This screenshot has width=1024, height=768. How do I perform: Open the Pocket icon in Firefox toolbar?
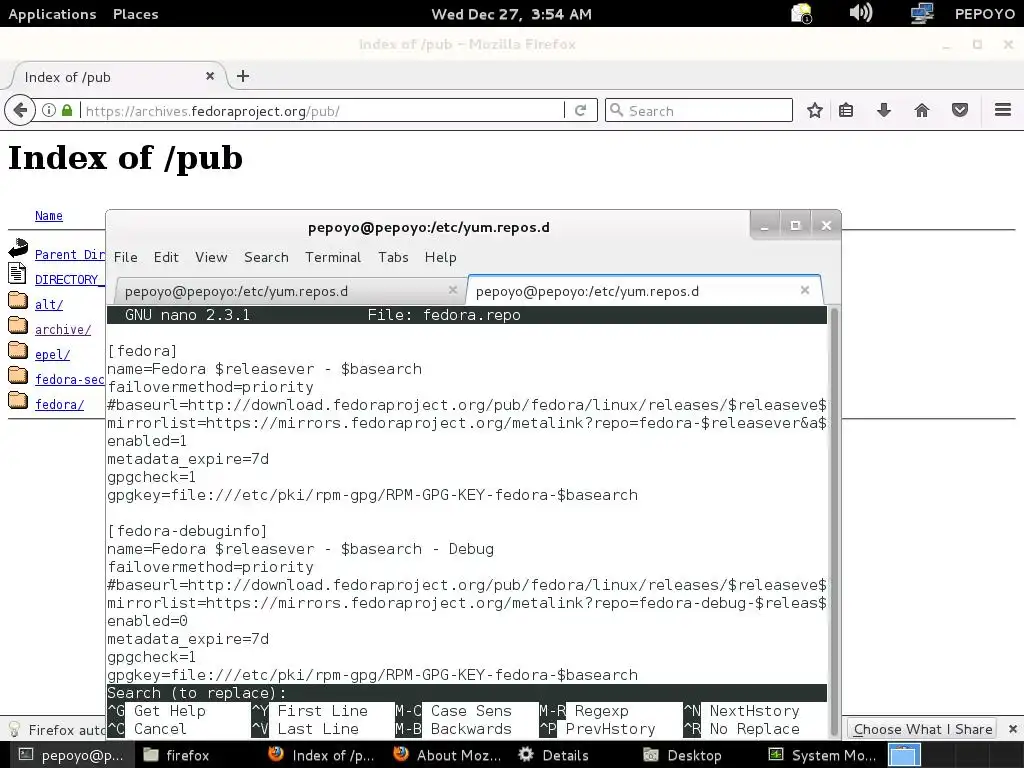point(959,110)
